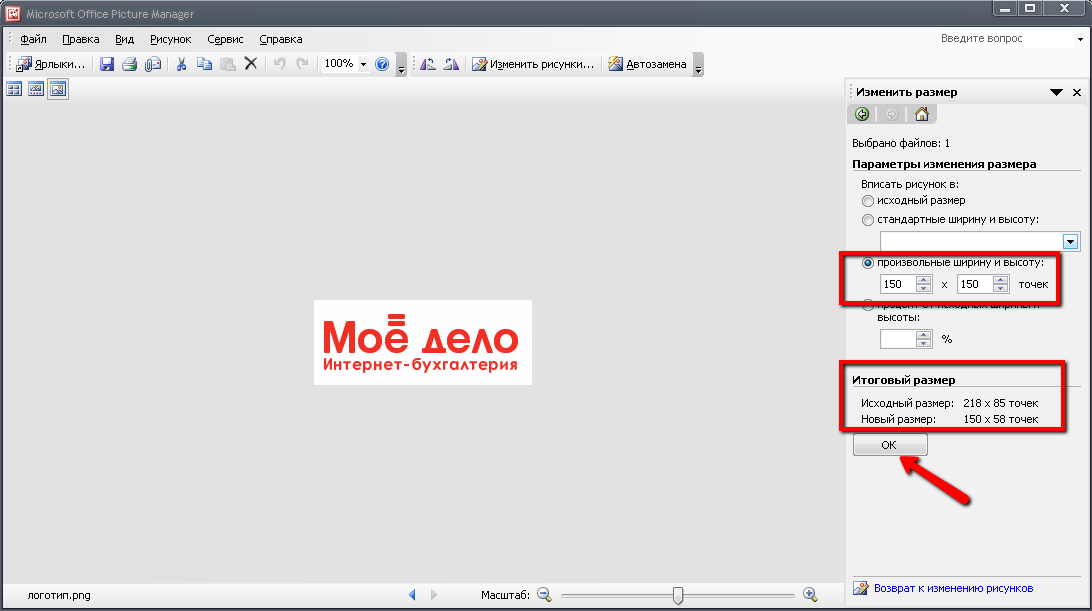Viewport: 1092px width, 611px height.
Task: Select 'произвольные ширину и высоту' radio option
Action: pyautogui.click(x=867, y=263)
